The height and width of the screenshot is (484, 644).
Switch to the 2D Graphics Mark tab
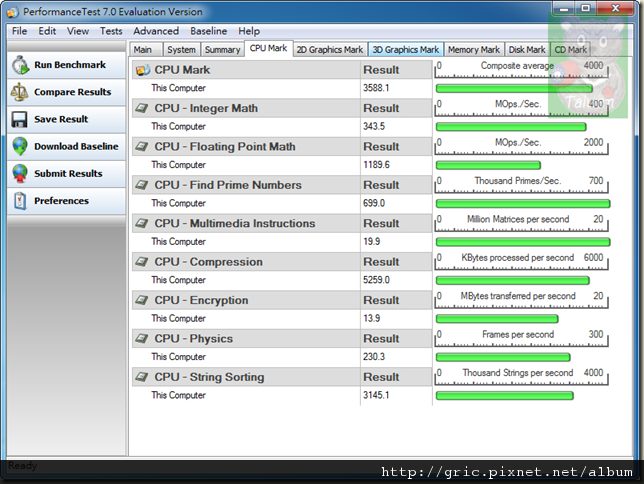pos(330,50)
